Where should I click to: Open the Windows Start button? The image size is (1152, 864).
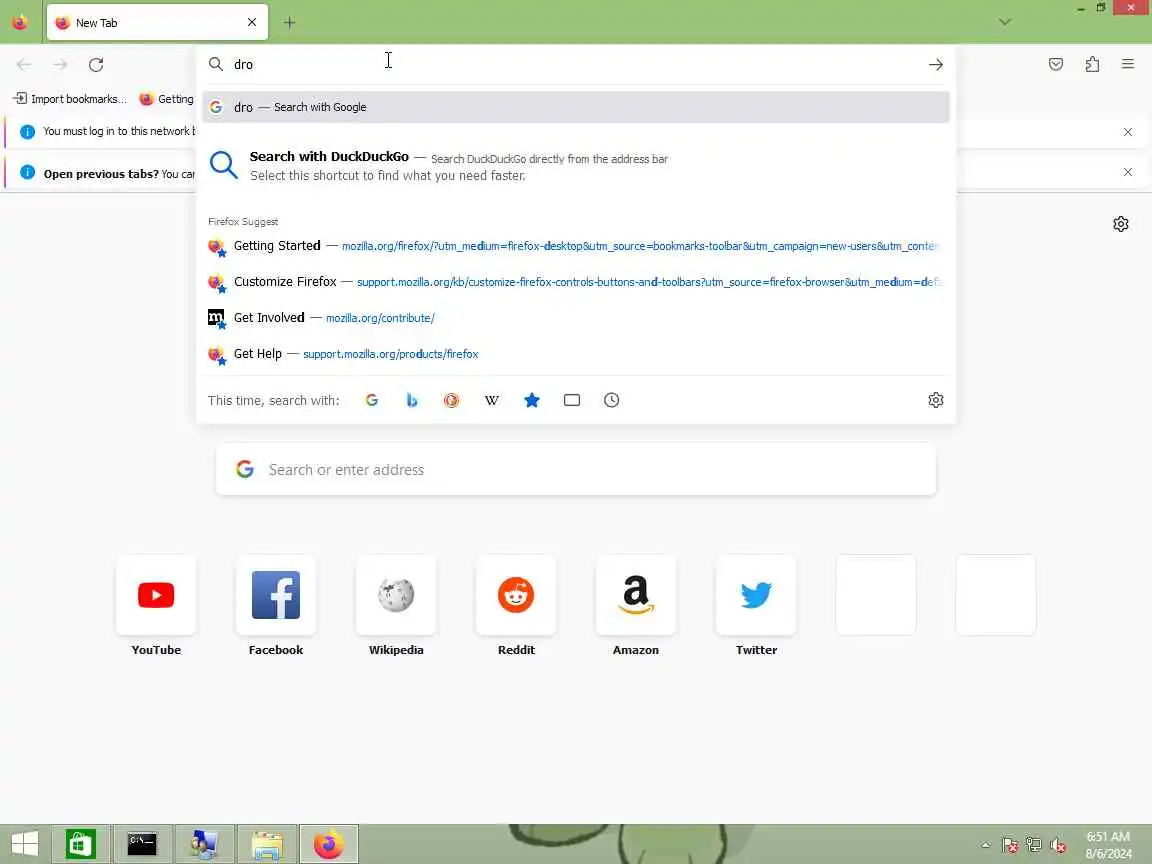click(24, 844)
